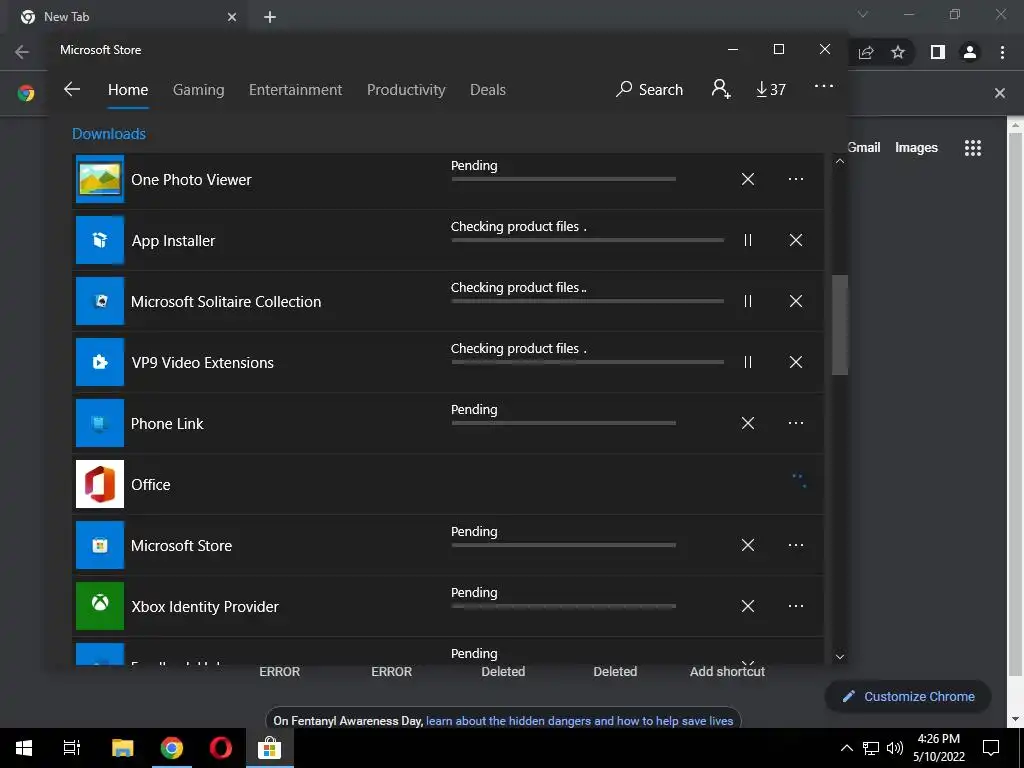Open Gmail link in Chrome window
This screenshot has width=1024, height=768.
tap(864, 148)
